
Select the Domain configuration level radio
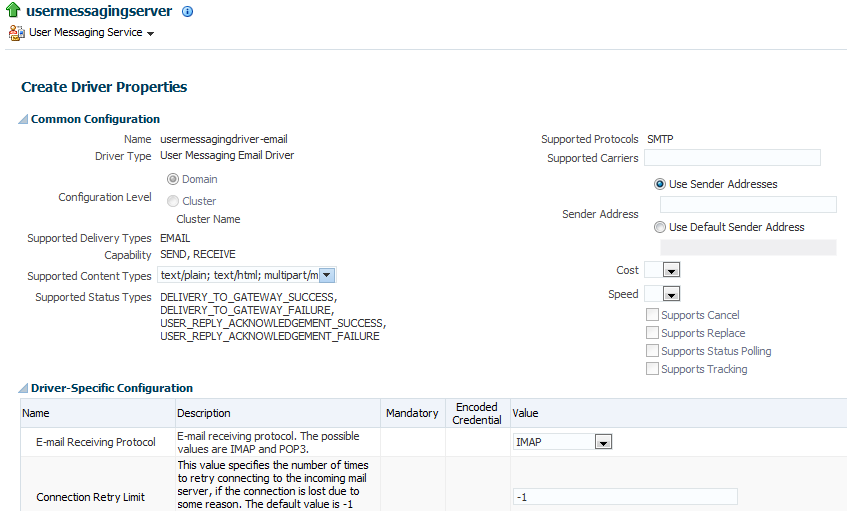pyautogui.click(x=173, y=179)
